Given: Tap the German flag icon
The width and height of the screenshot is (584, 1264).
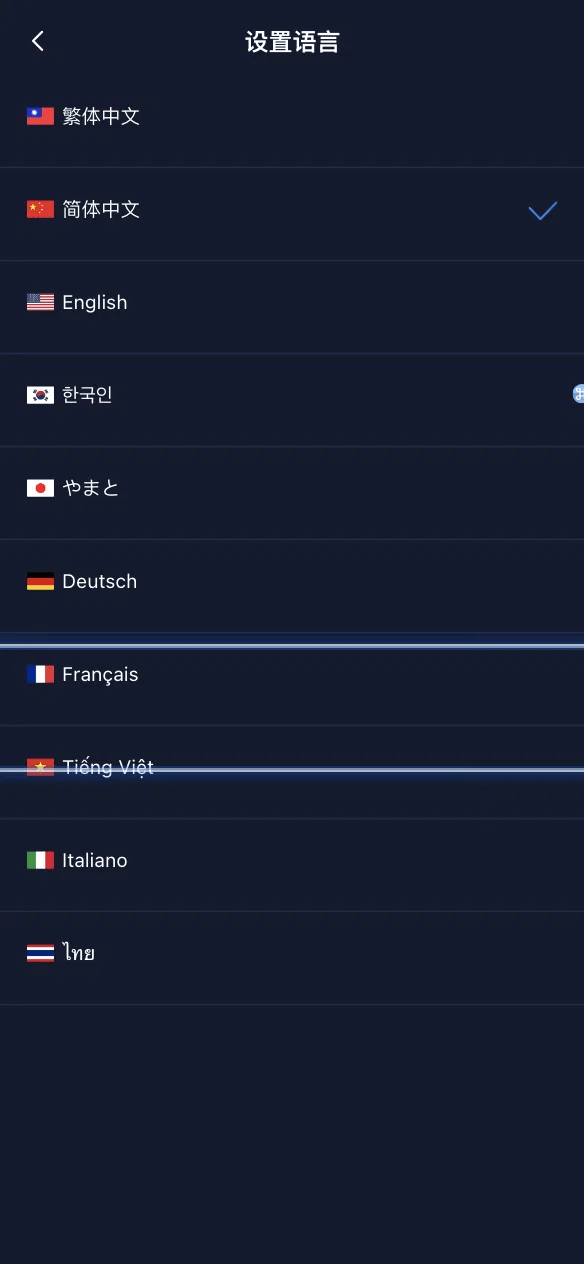Looking at the screenshot, I should point(40,581).
